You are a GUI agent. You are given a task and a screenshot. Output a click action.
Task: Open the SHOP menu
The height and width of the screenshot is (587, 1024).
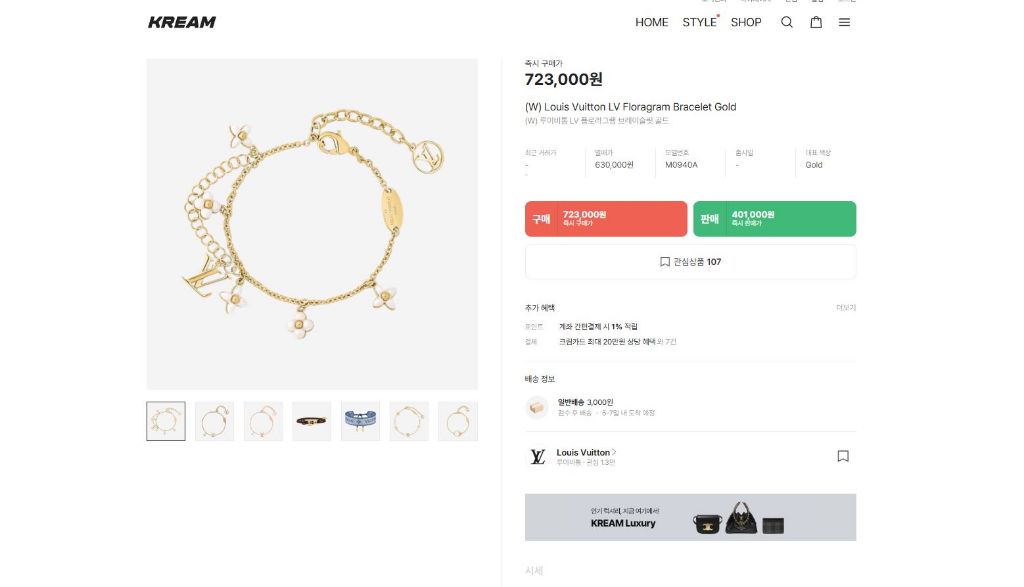tap(746, 22)
